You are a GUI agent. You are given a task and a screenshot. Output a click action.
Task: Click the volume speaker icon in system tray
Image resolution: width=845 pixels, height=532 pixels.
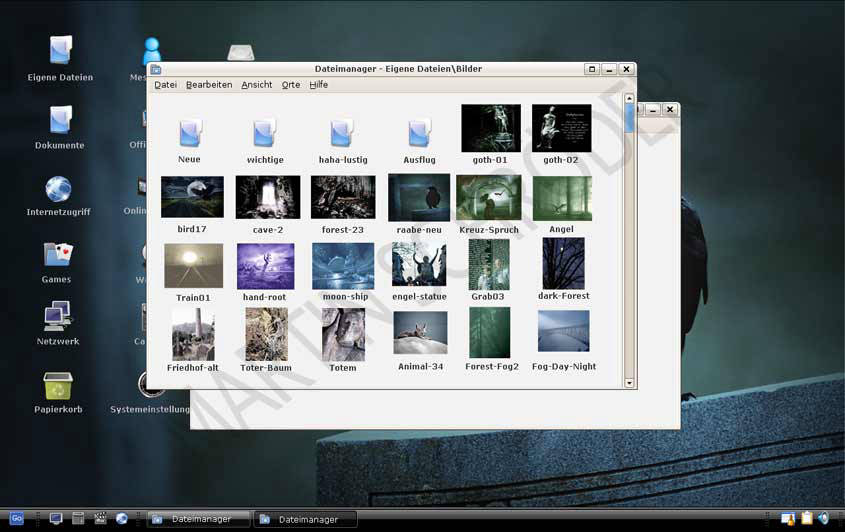(x=824, y=518)
